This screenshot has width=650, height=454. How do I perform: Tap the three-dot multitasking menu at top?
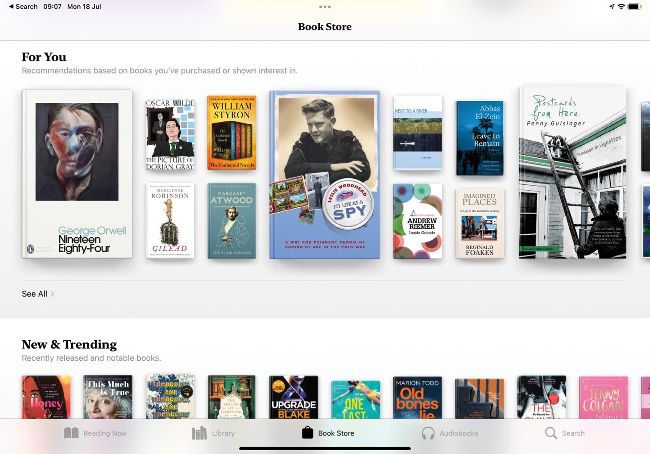pos(325,6)
